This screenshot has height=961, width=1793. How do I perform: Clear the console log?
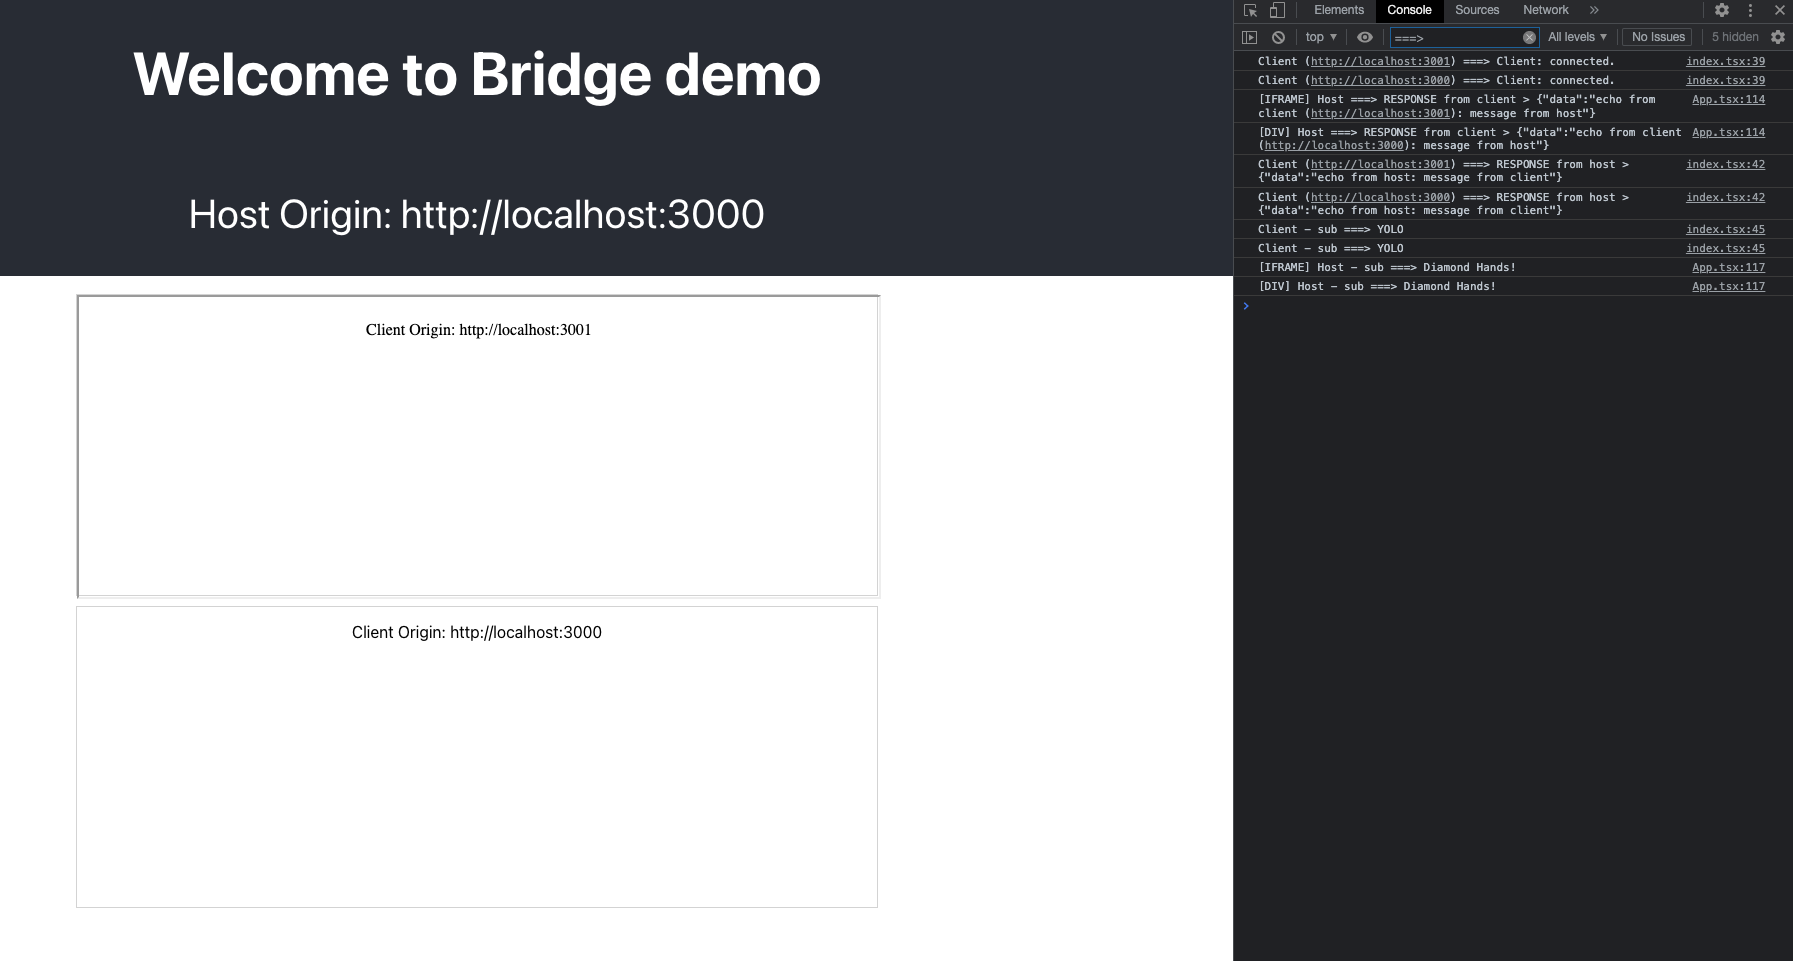tap(1278, 37)
